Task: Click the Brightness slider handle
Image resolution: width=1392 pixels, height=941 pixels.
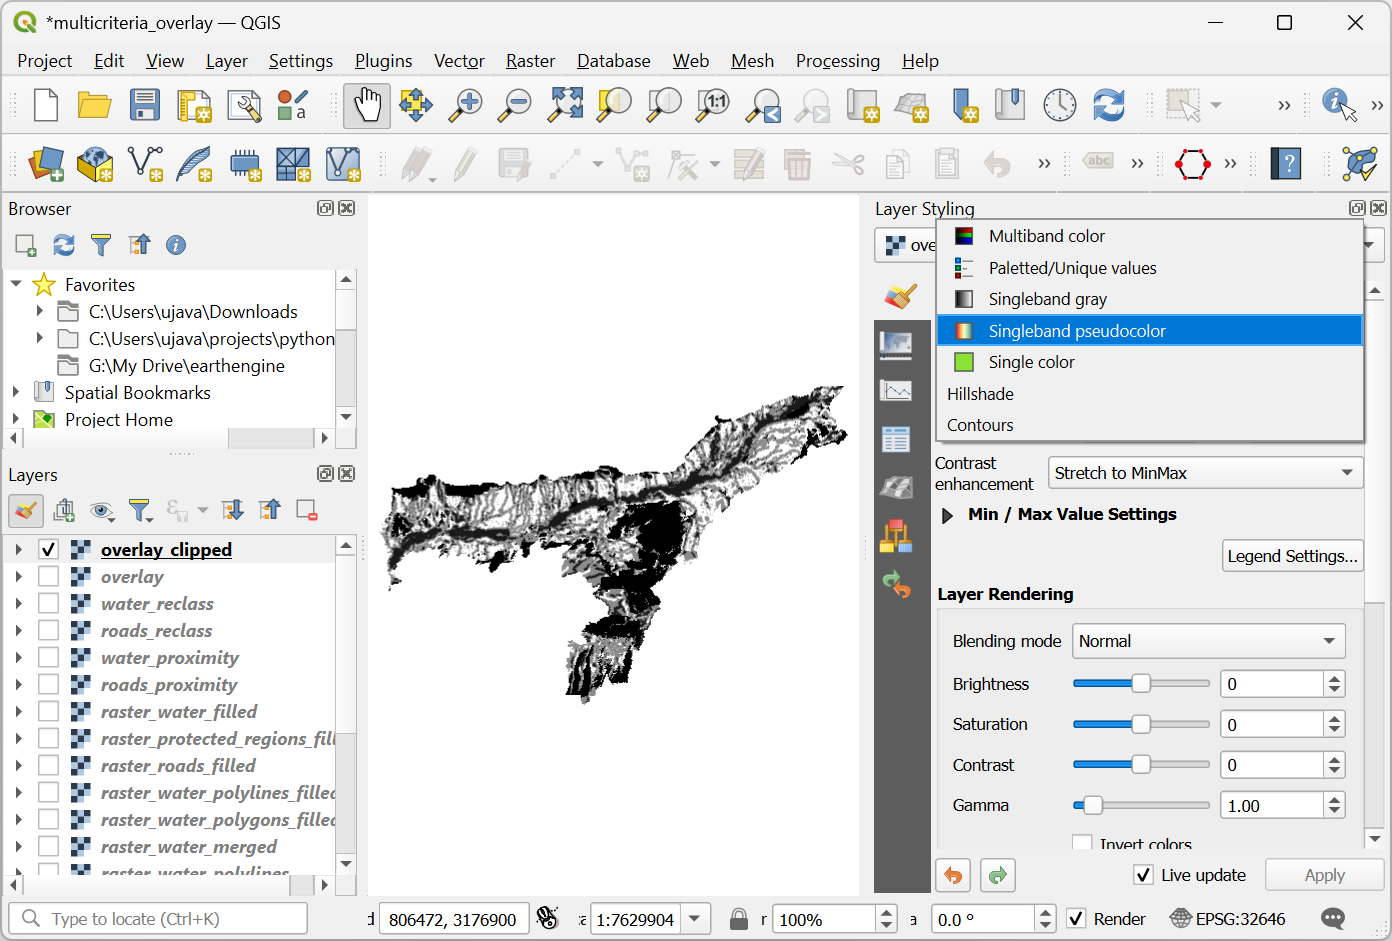Action: pos(1140,684)
